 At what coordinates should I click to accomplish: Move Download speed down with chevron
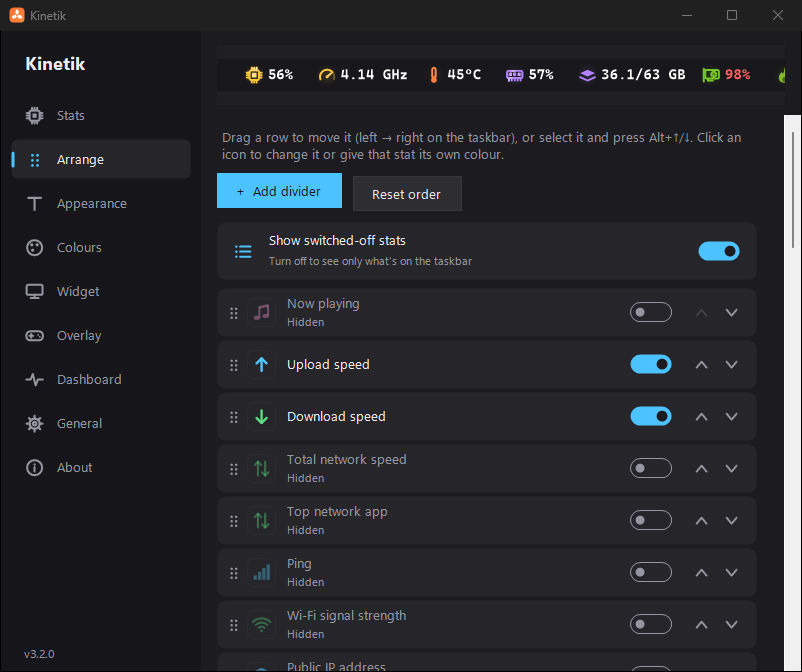coord(731,417)
